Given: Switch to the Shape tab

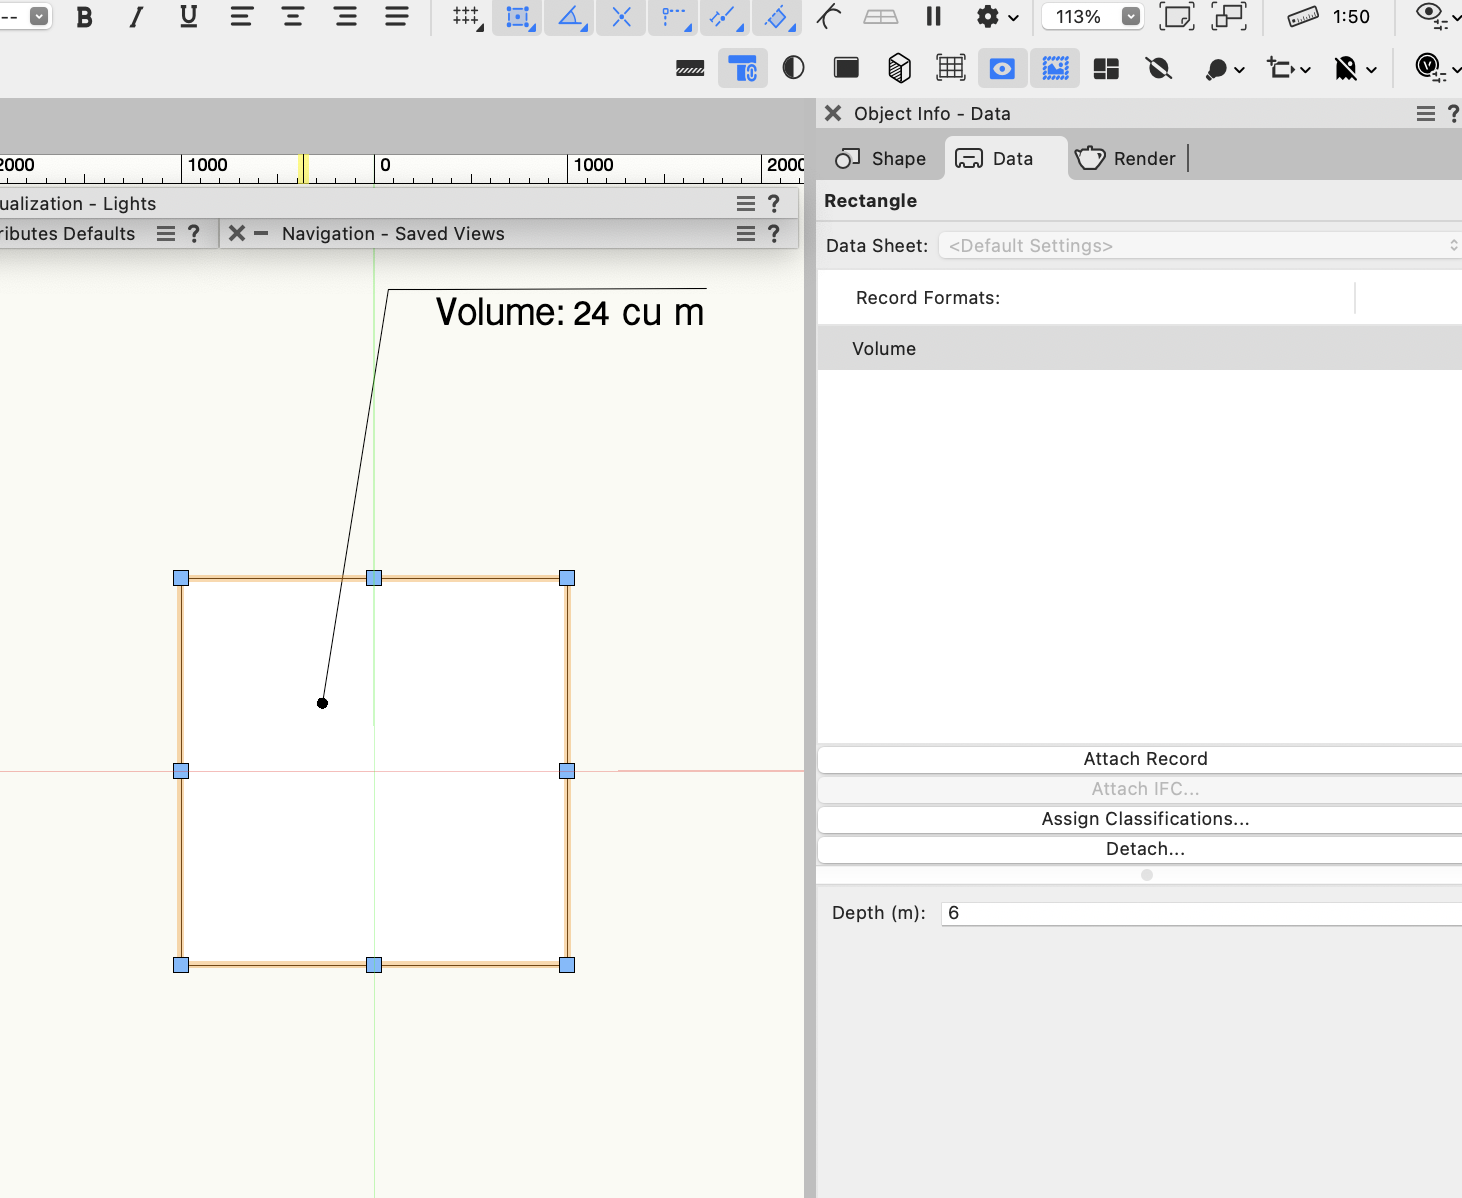Looking at the screenshot, I should click(881, 159).
